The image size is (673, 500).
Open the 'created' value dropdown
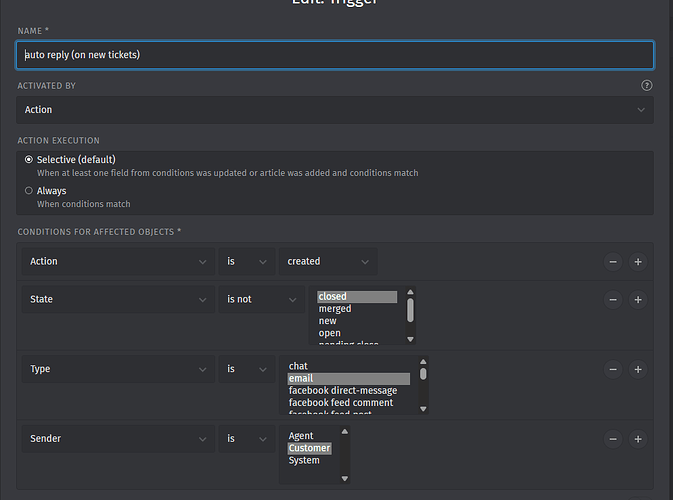pos(328,261)
